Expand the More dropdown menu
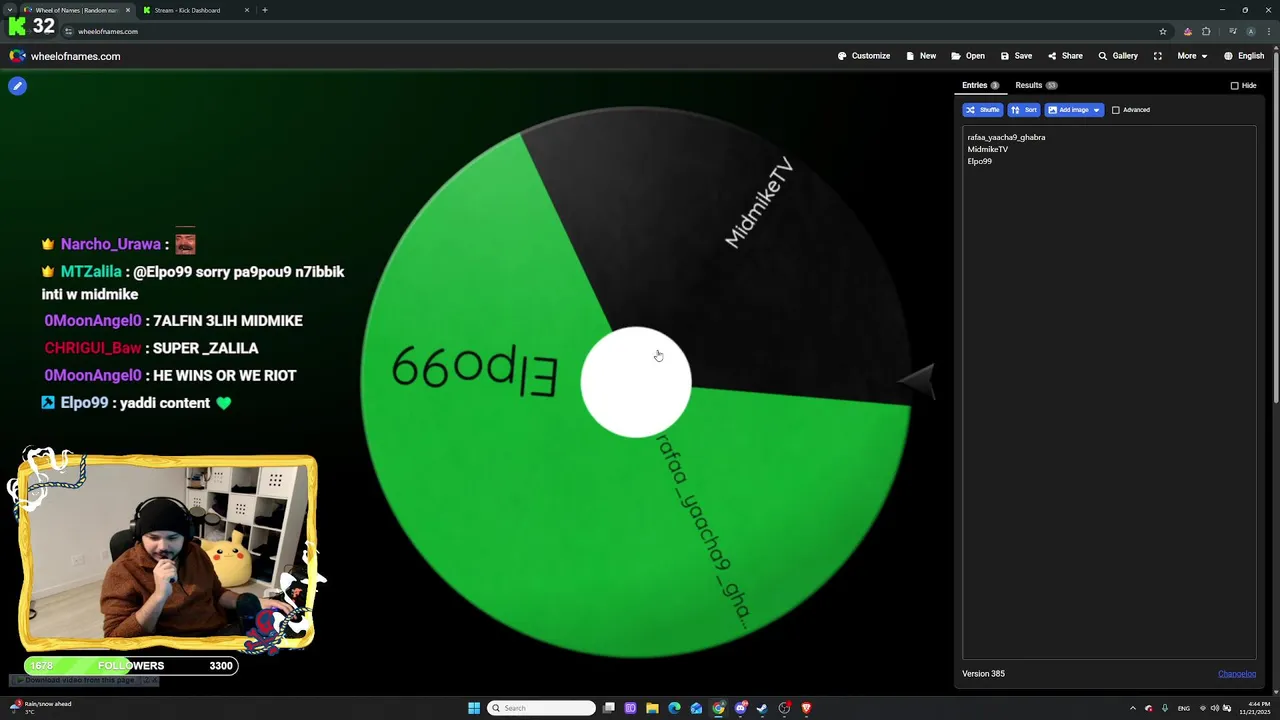Screen dimensions: 1280x720 (x=1192, y=56)
